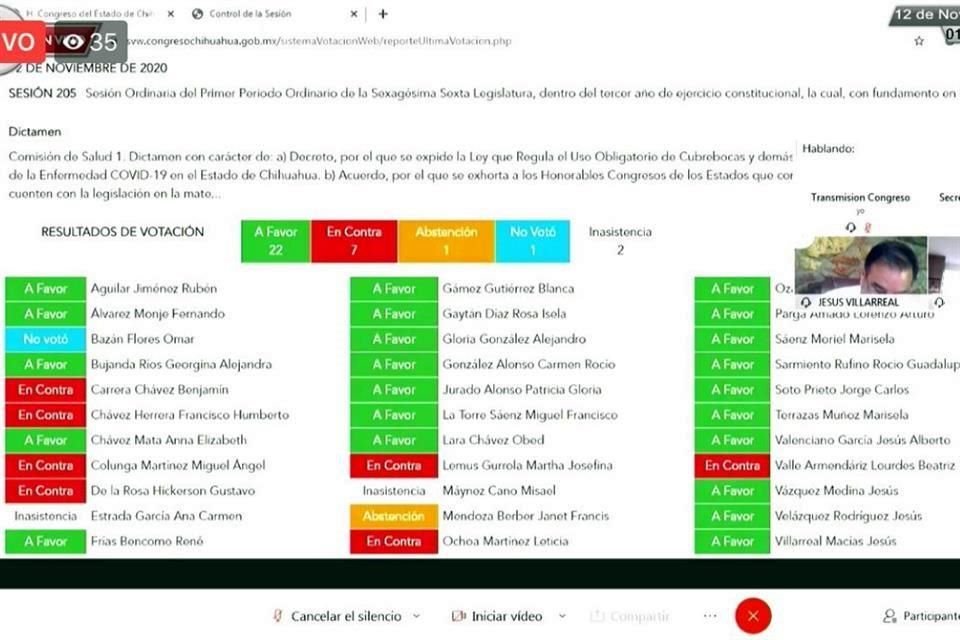Click the microphone icon for Cancelar el silencio
Screen dimensions: 960x640
[278, 616]
